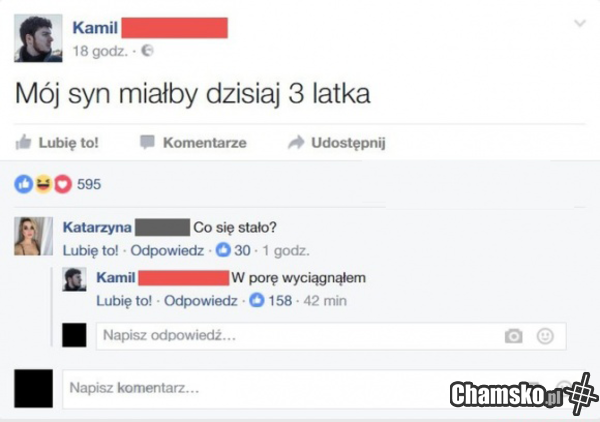Click the Napisz odpowiedź reply field
This screenshot has width=600, height=422.
point(331,336)
